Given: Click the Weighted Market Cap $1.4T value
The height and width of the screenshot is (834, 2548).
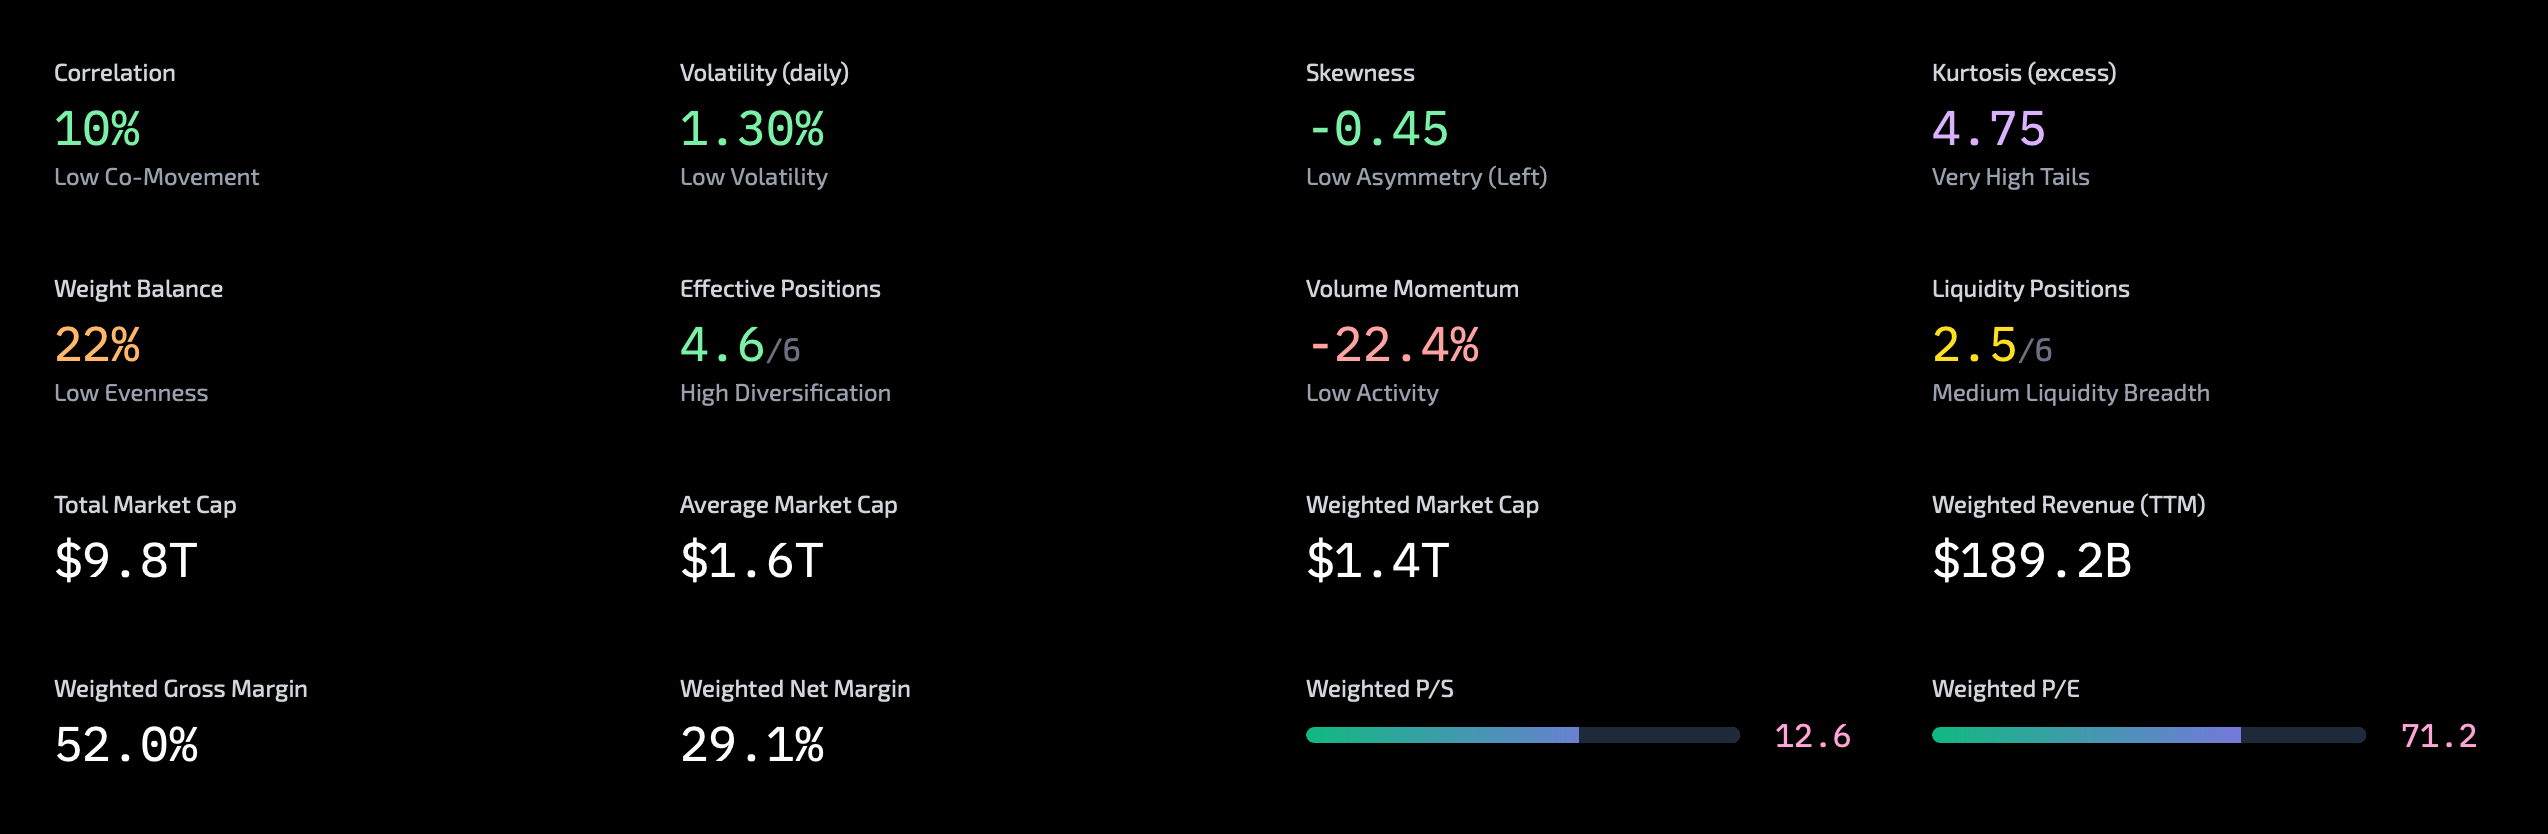Looking at the screenshot, I should coord(1377,560).
